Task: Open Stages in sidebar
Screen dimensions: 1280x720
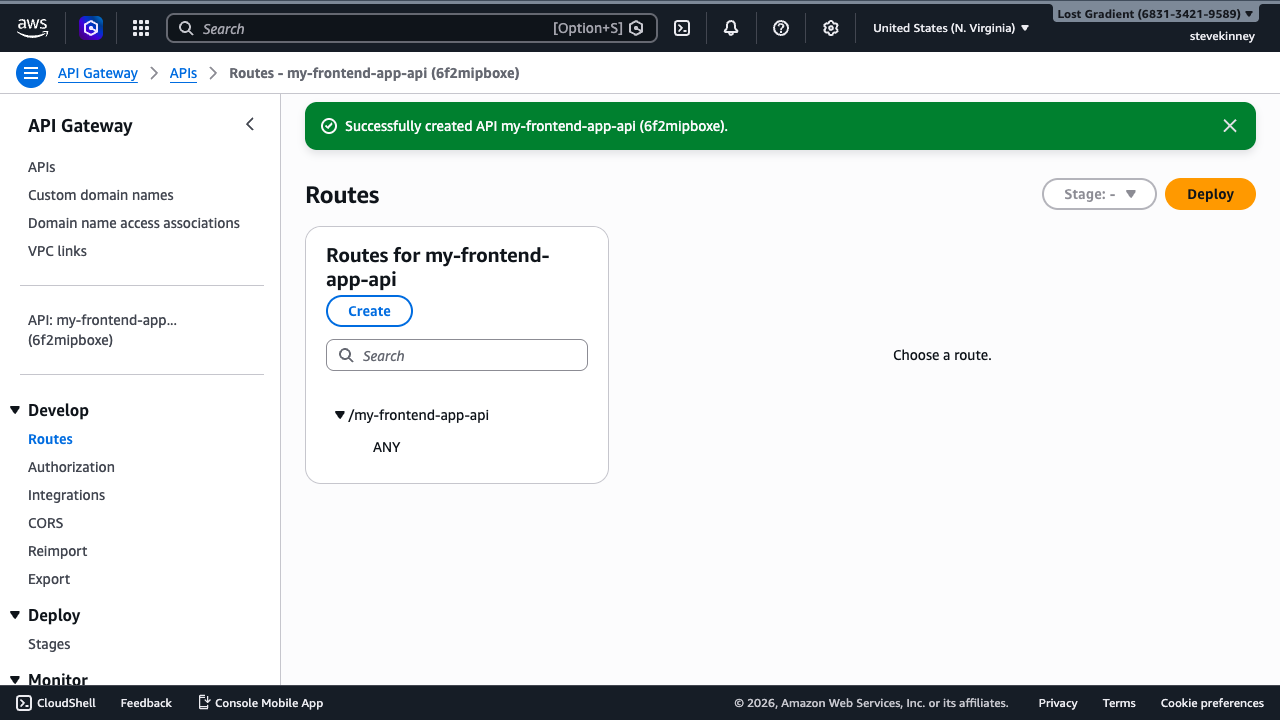Action: [49, 644]
